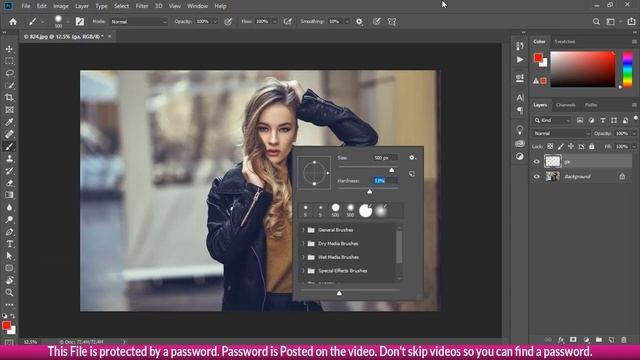Expand Special Effects Brushes folder

(303, 271)
